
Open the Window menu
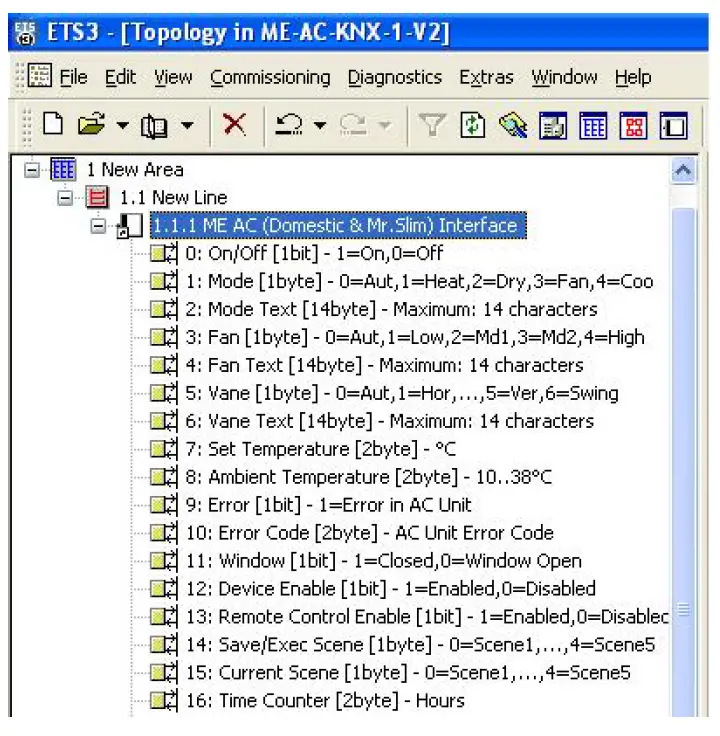(x=564, y=77)
